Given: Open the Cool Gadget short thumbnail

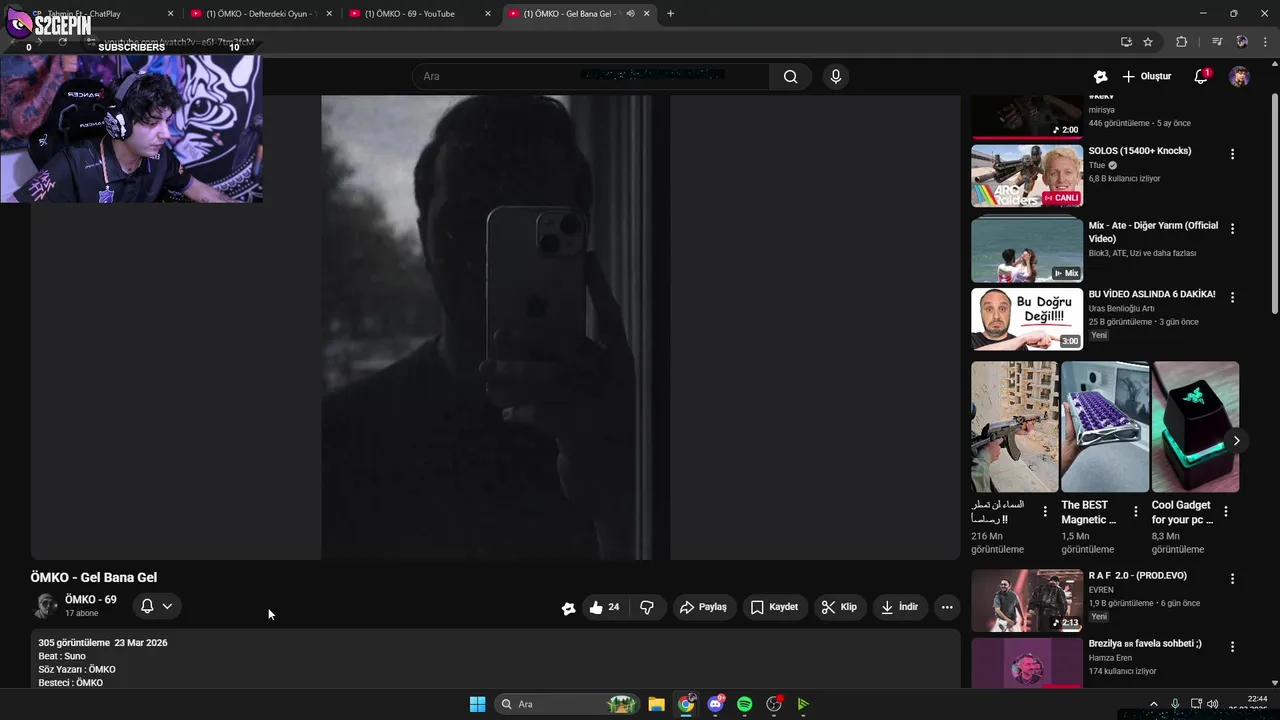Looking at the screenshot, I should [1195, 427].
